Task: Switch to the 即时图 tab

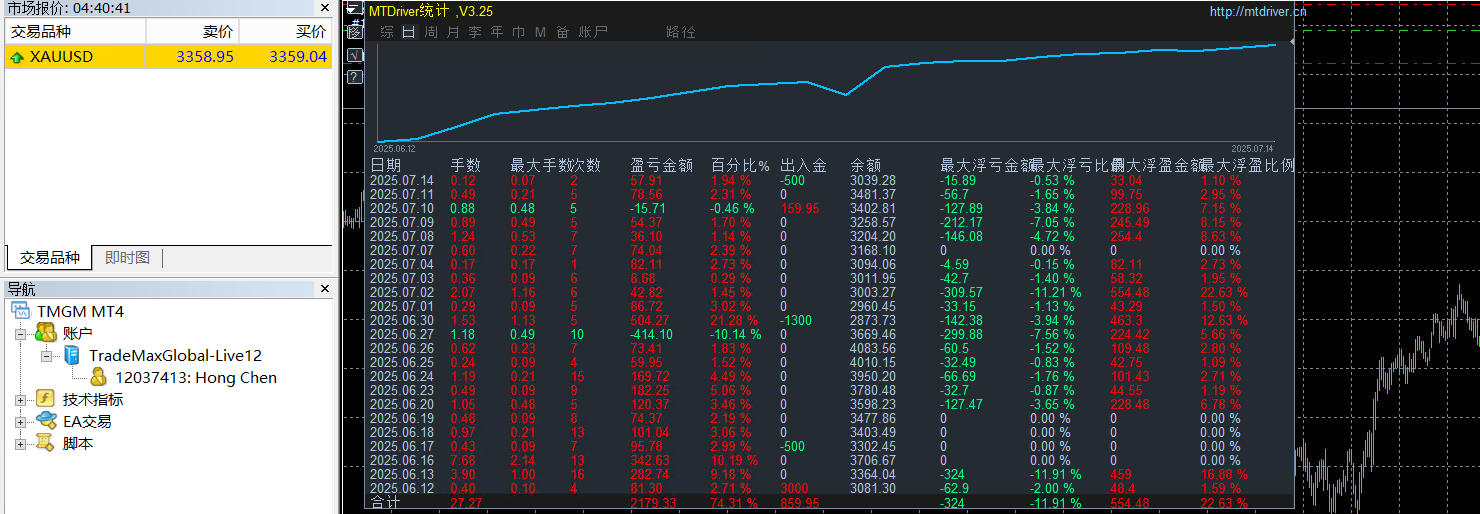Action: click(127, 258)
